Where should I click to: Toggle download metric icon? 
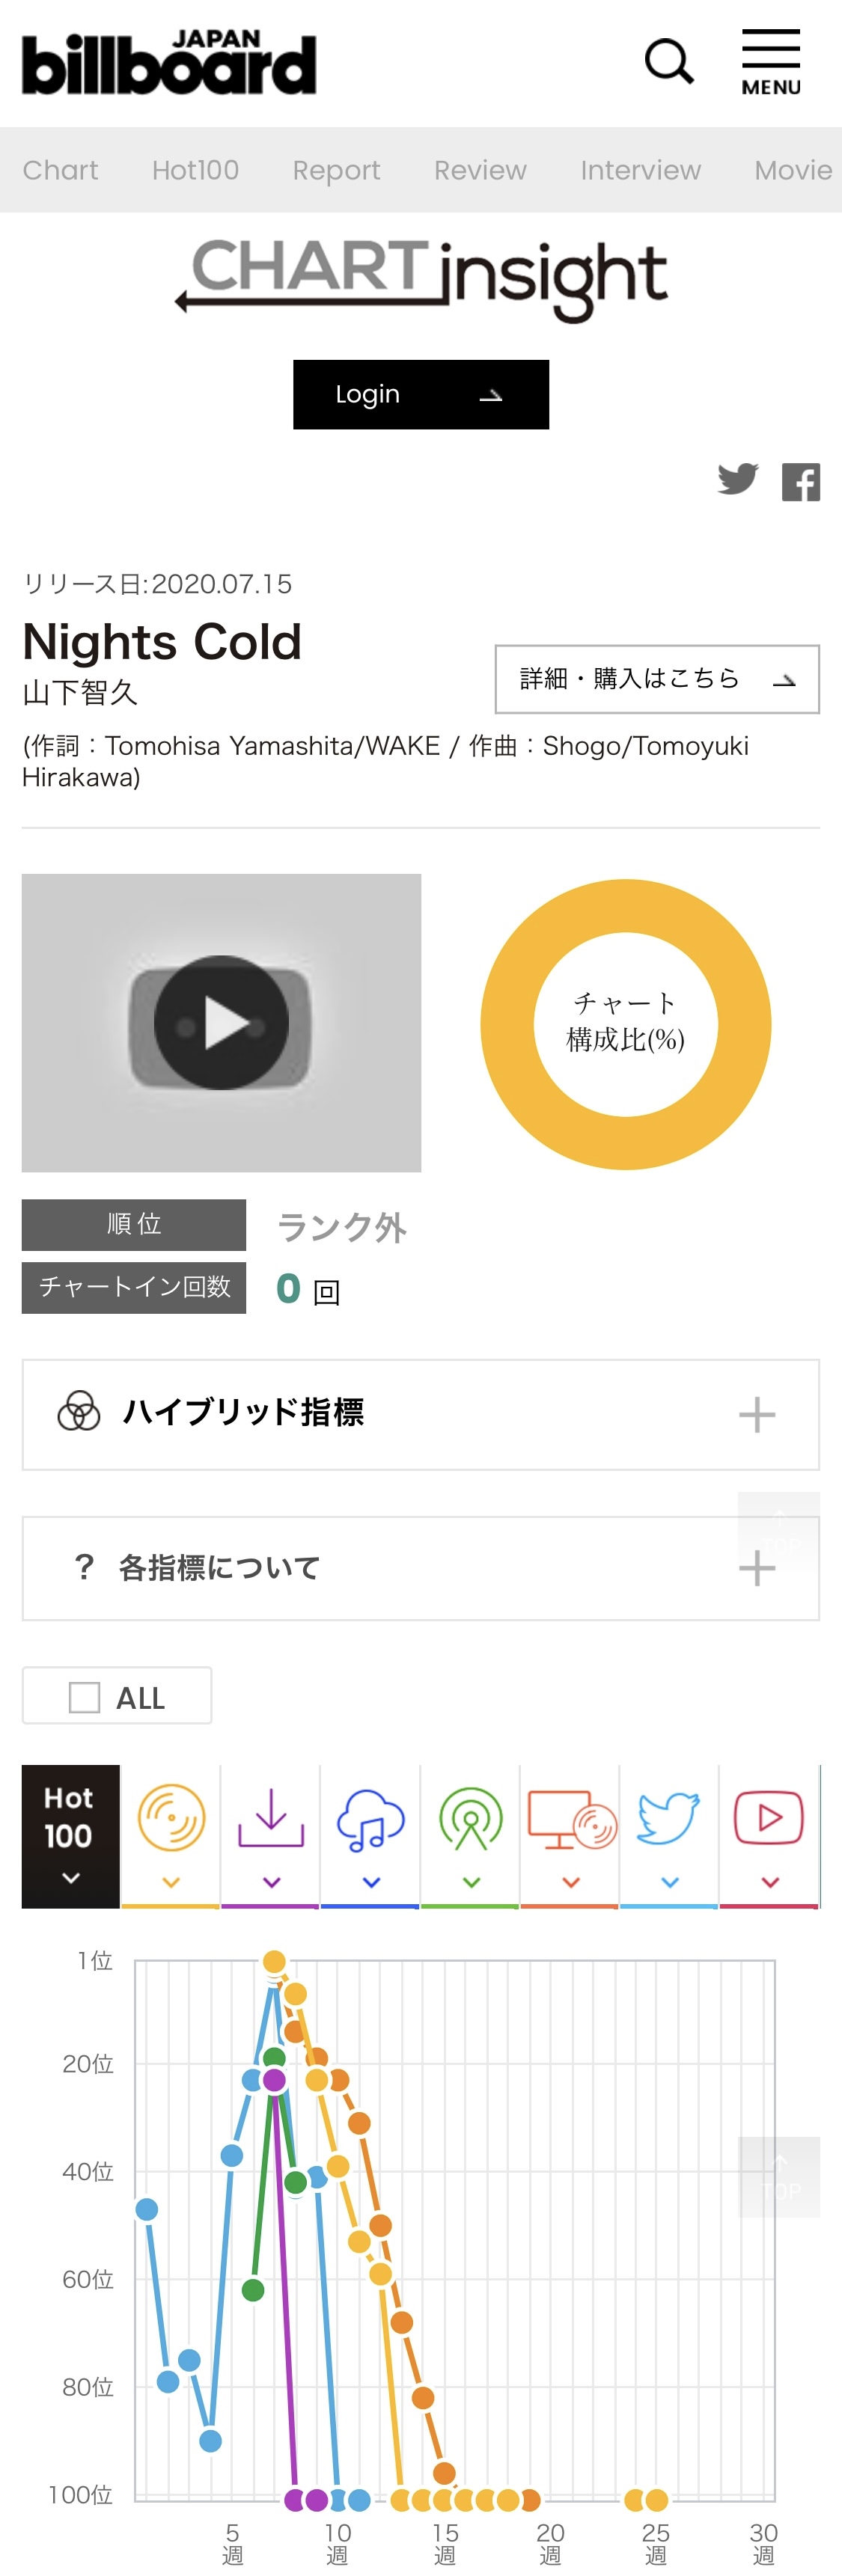(x=271, y=1836)
